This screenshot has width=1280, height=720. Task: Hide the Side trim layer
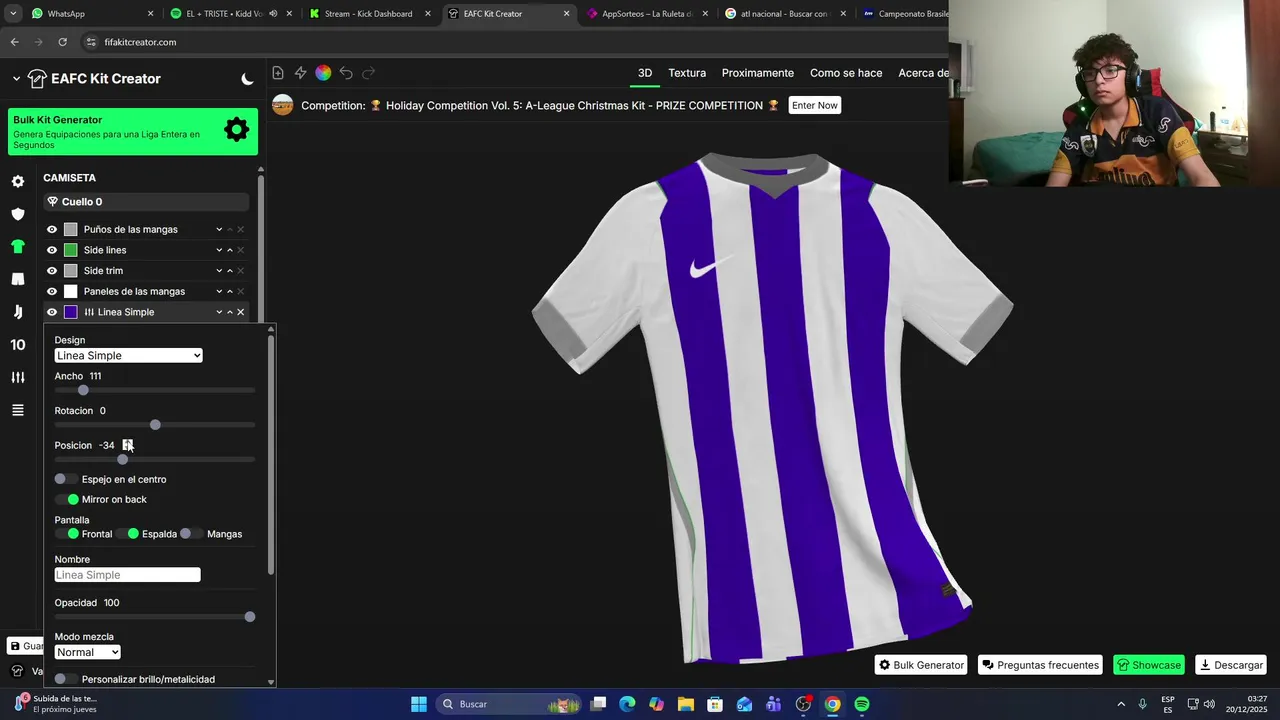click(x=52, y=271)
